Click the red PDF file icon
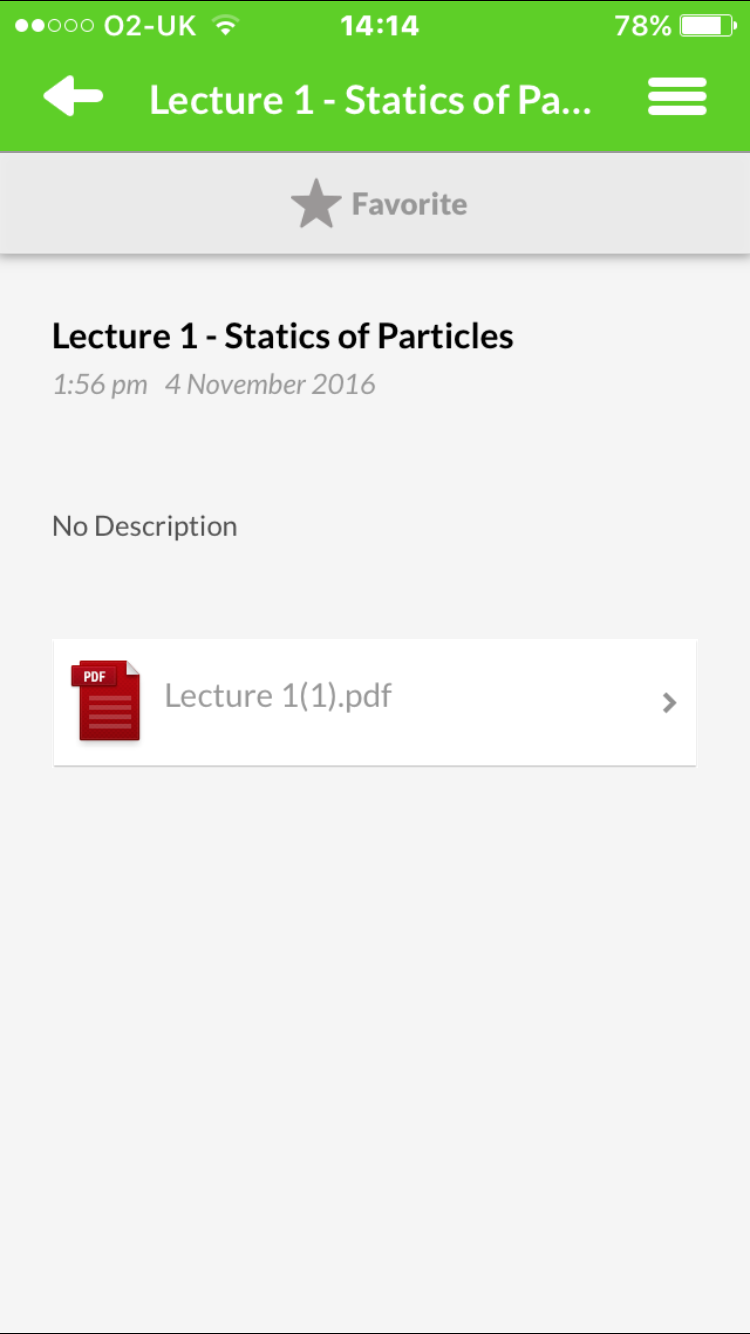This screenshot has height=1334, width=750. 106,700
